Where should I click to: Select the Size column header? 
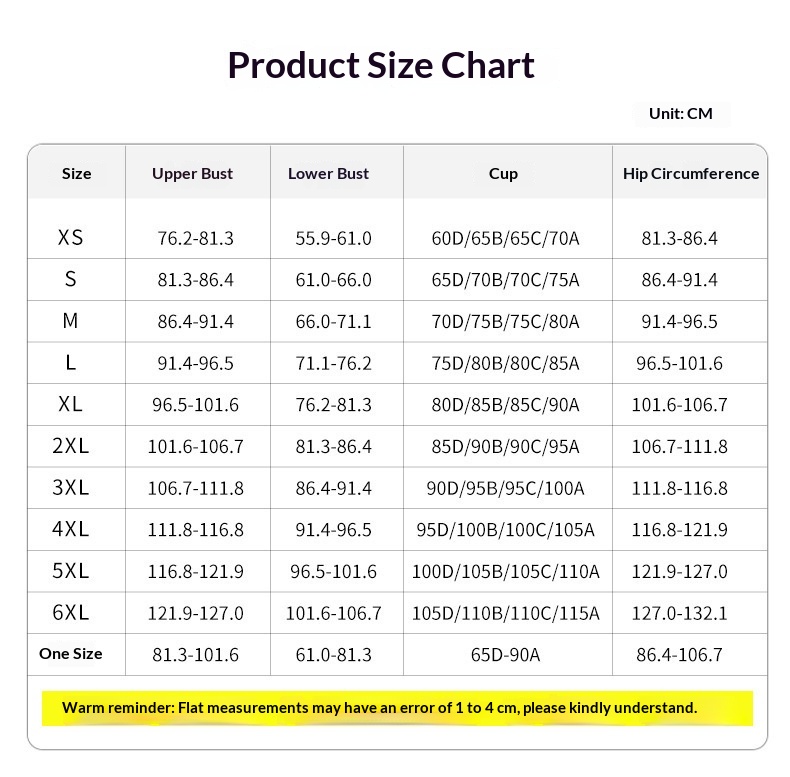(76, 173)
